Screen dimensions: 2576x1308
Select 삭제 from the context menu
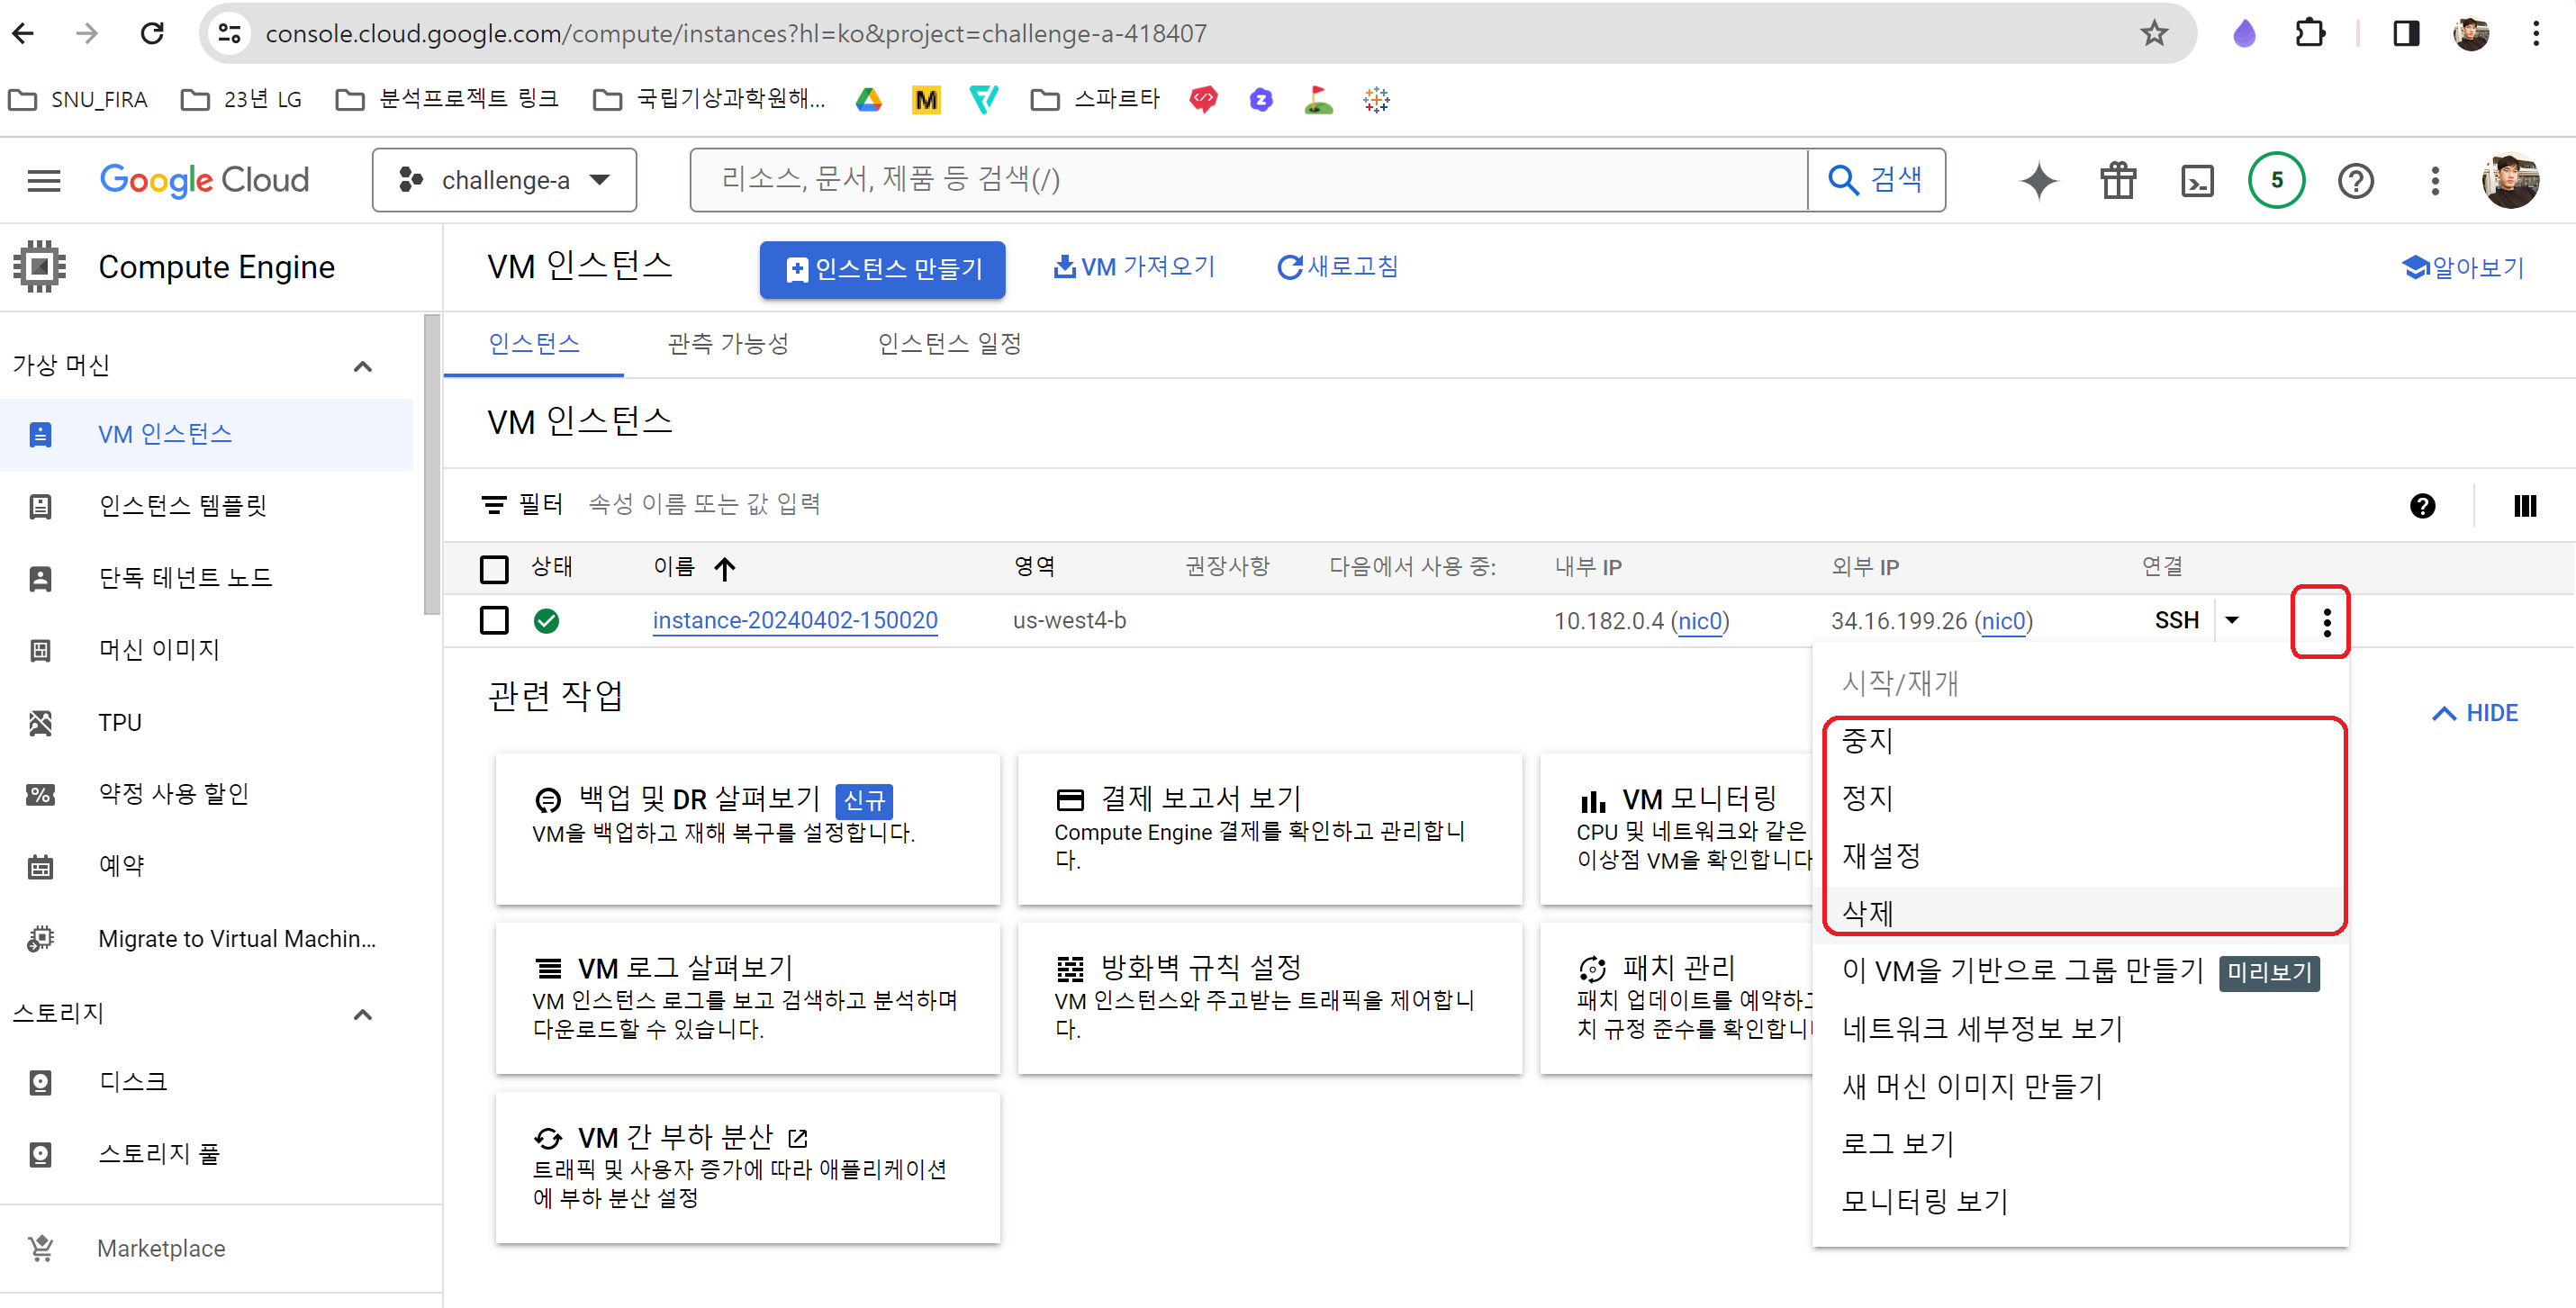tap(1868, 912)
